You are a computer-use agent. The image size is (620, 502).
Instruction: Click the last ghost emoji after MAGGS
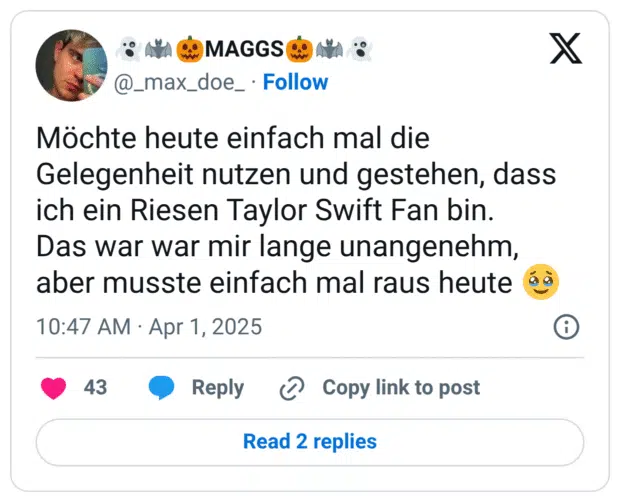click(x=360, y=48)
